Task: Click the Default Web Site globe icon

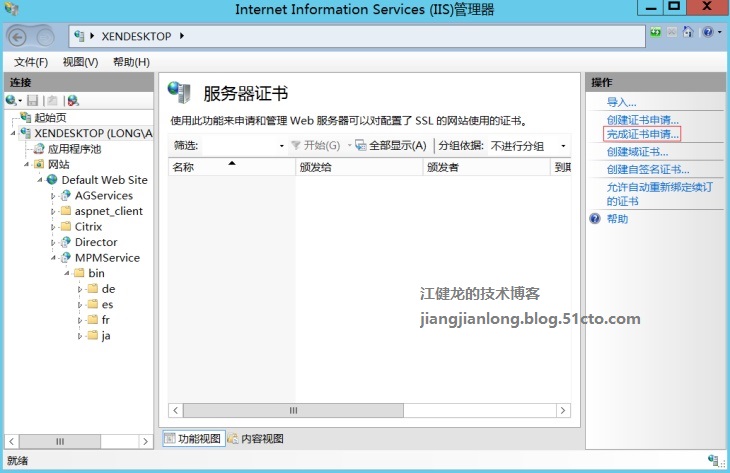Action: (52, 180)
